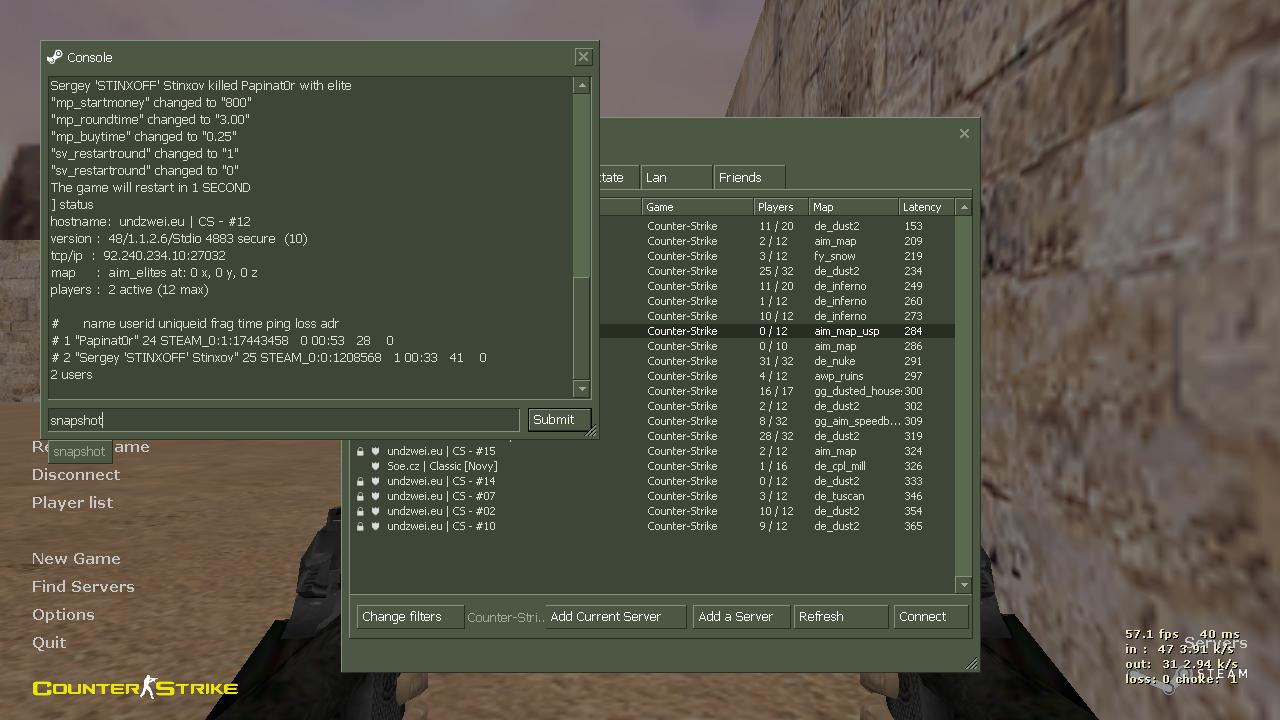Click the console scrollbar up arrow
The image size is (1280, 720).
[582, 85]
